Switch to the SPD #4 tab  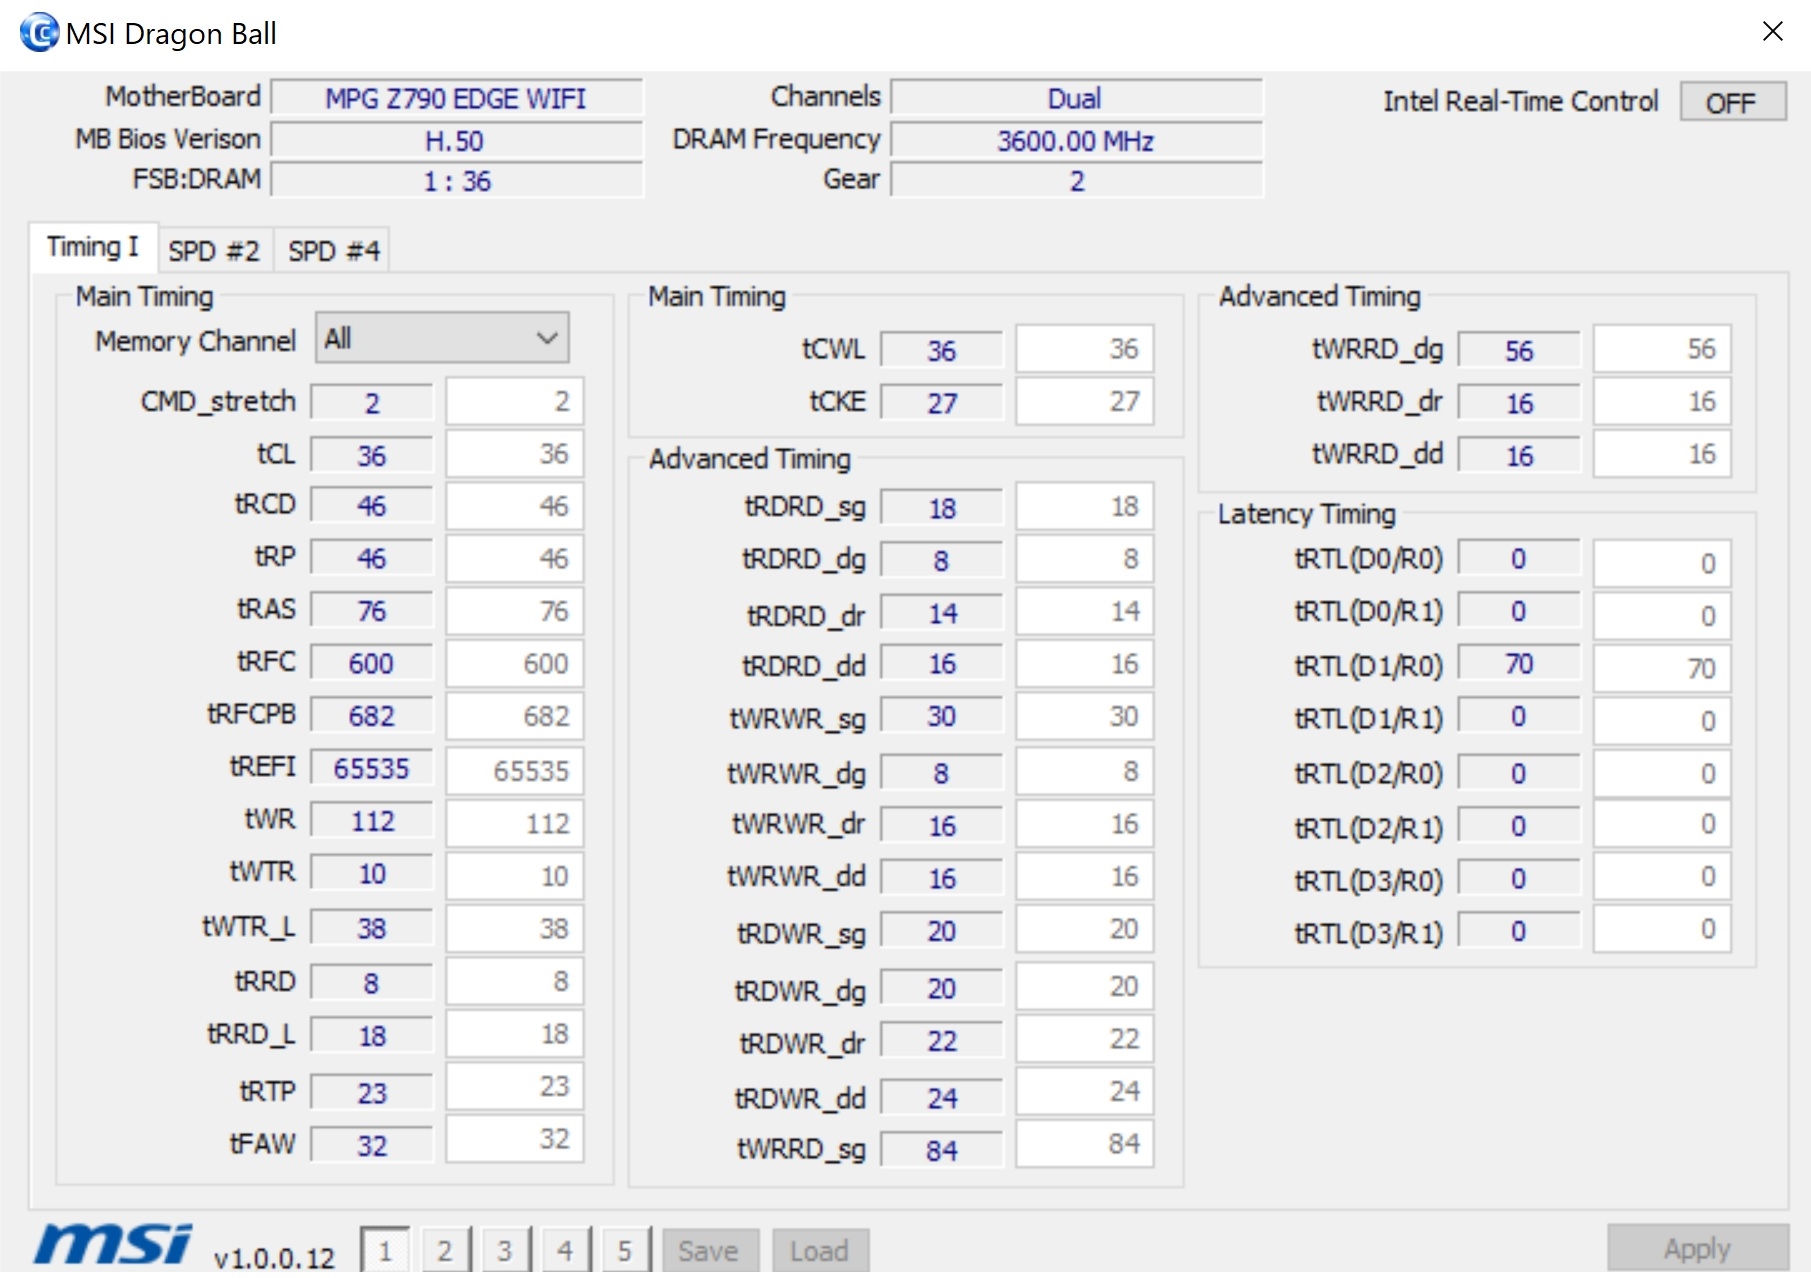pos(333,250)
